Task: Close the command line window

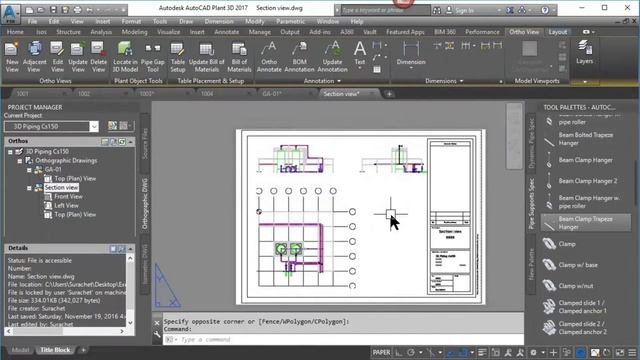Action: click(x=157, y=323)
